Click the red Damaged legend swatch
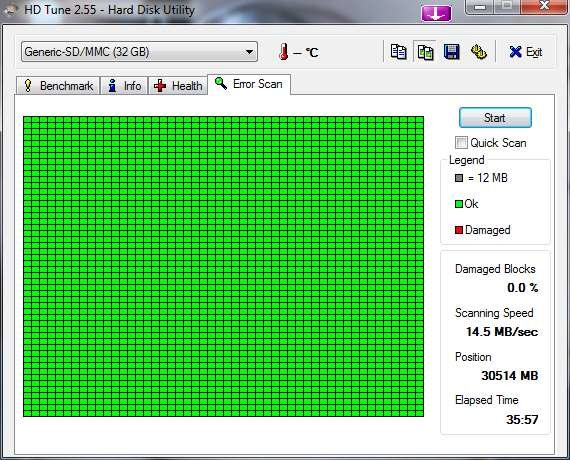Viewport: 570px width, 460px height. click(x=459, y=230)
